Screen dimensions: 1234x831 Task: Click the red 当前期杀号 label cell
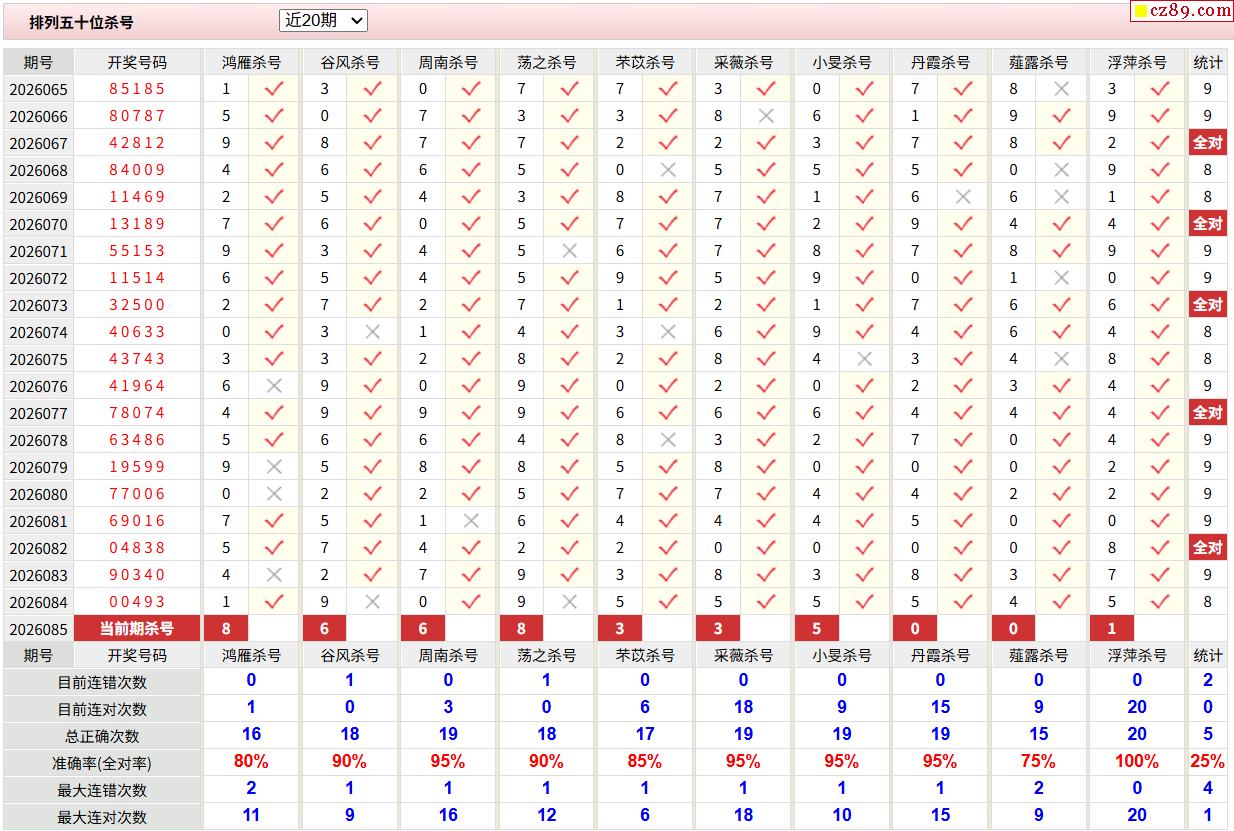[137, 629]
